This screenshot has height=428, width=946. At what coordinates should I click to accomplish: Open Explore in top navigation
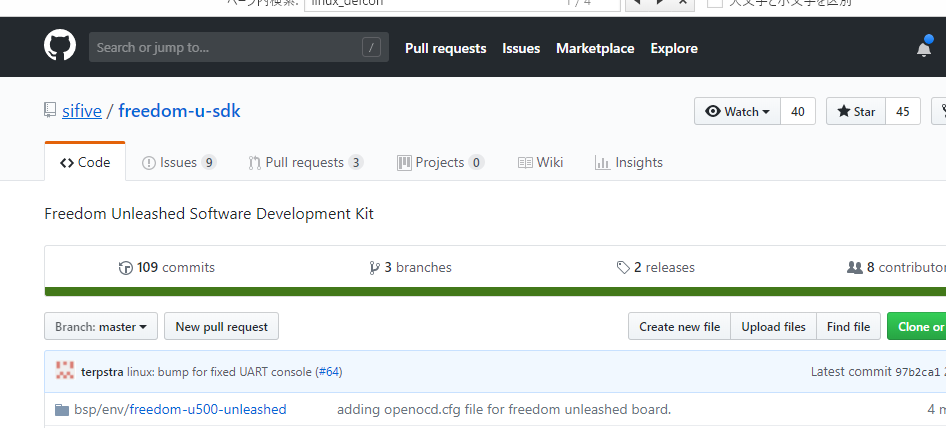674,48
